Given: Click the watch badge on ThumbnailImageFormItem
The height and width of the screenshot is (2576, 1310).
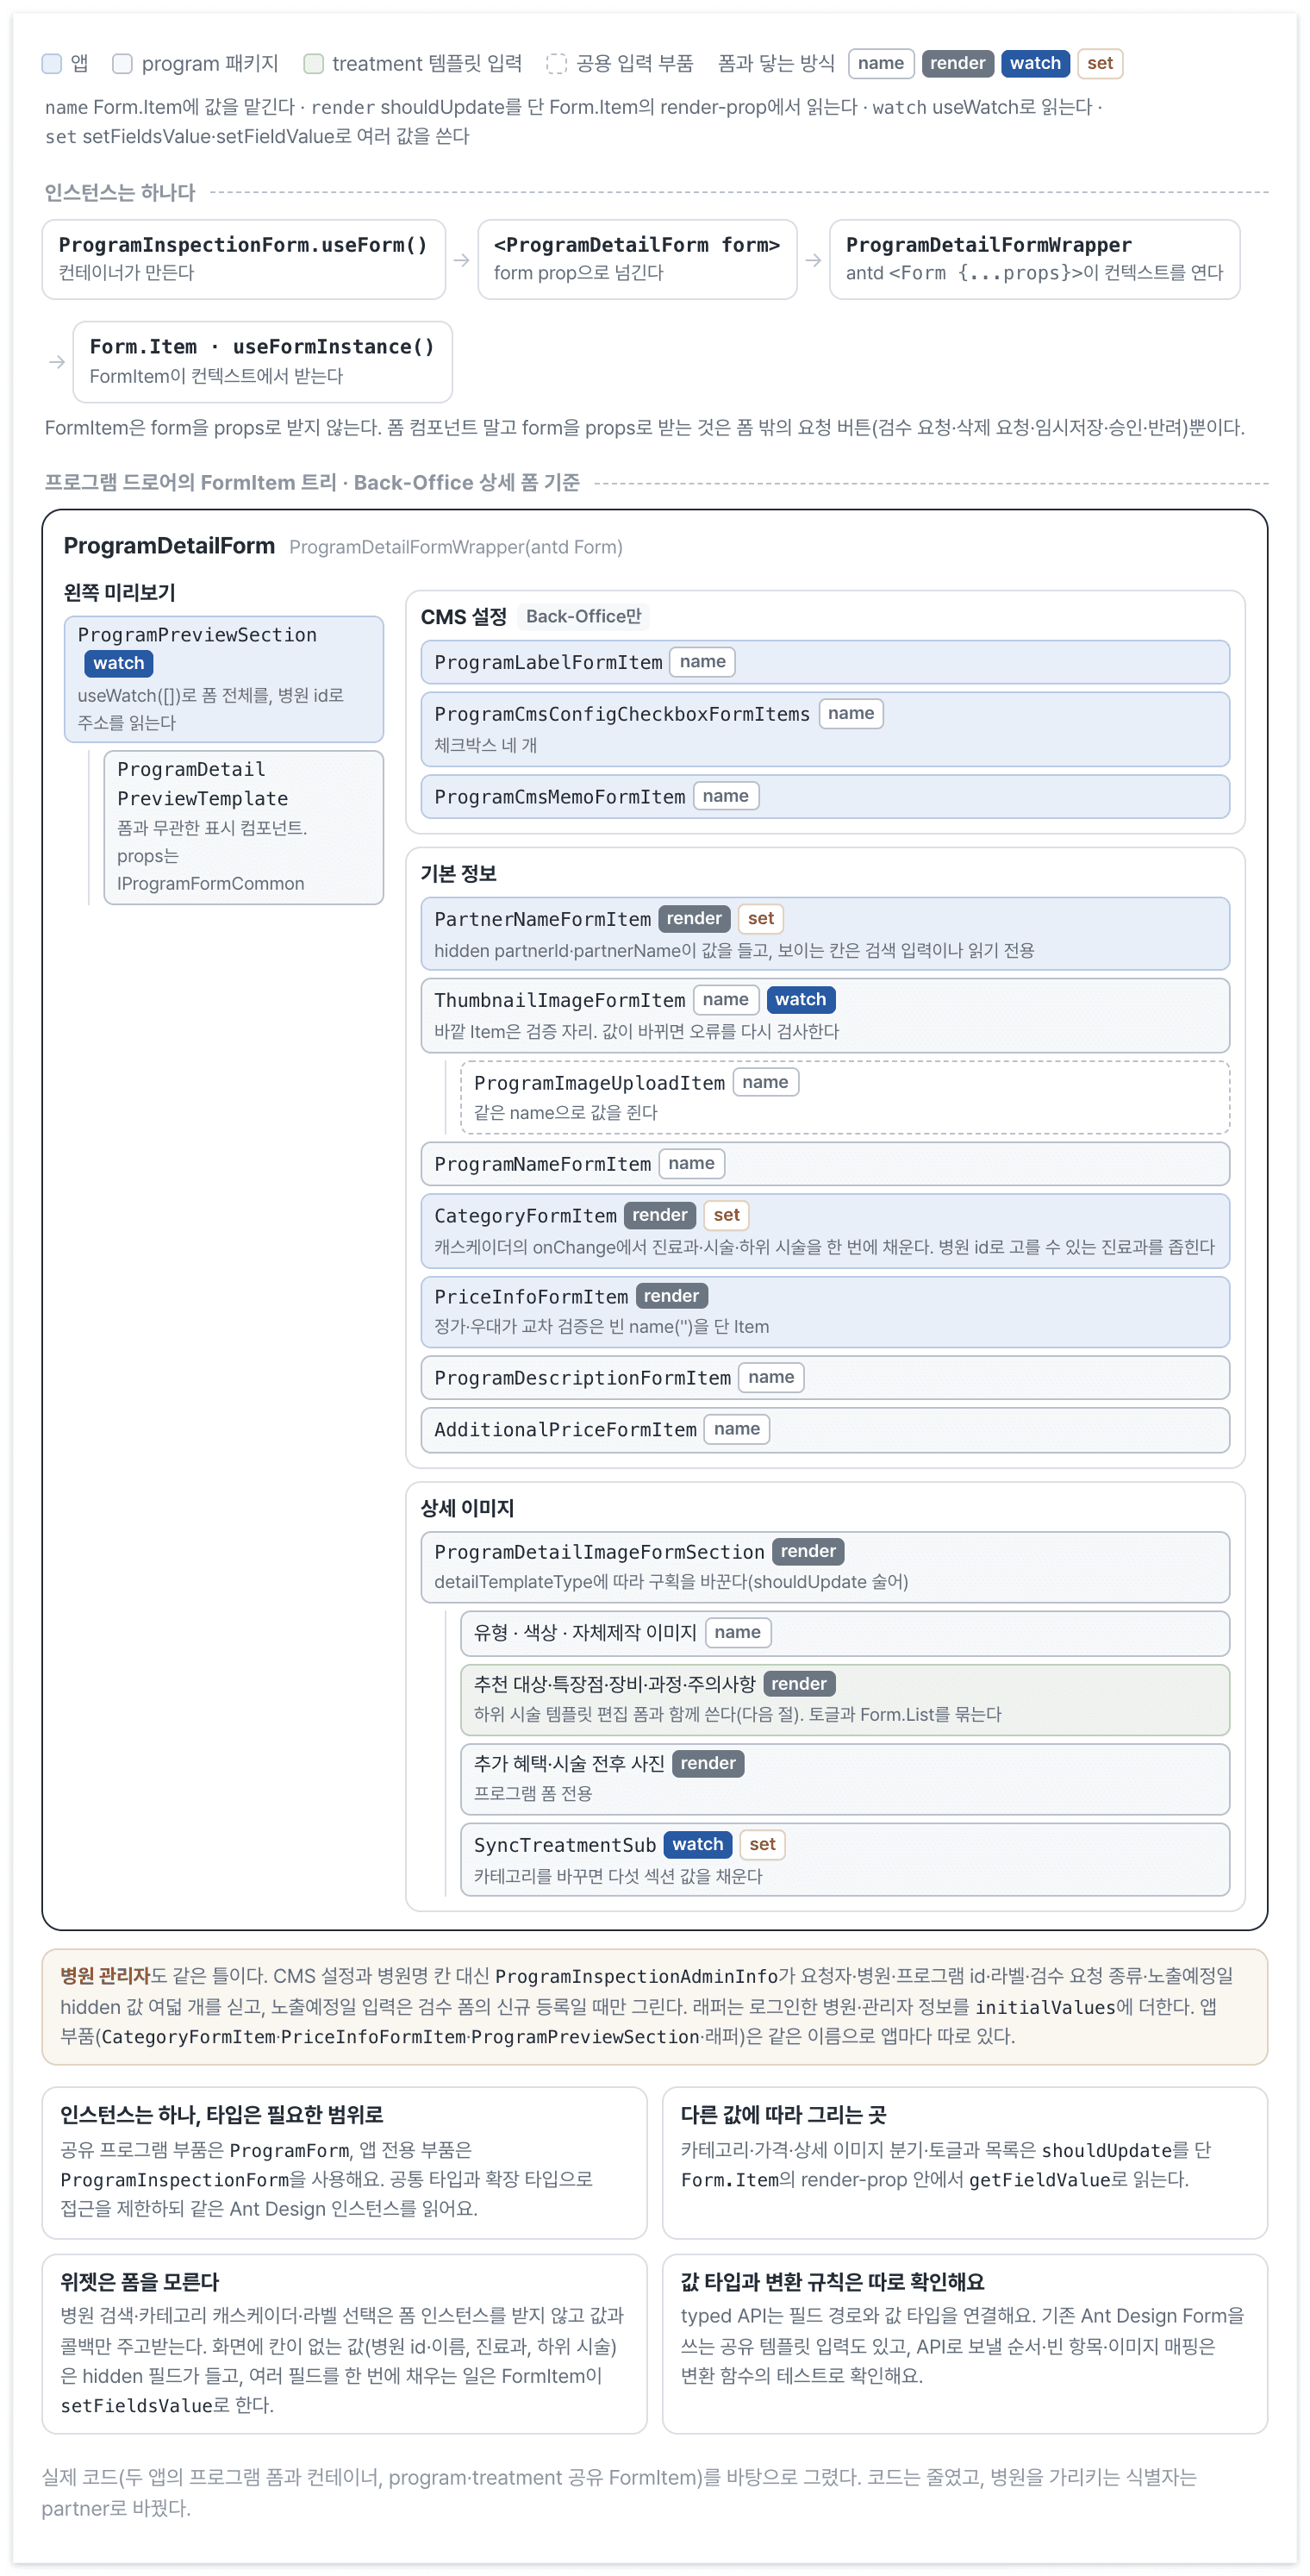Looking at the screenshot, I should (x=801, y=1000).
